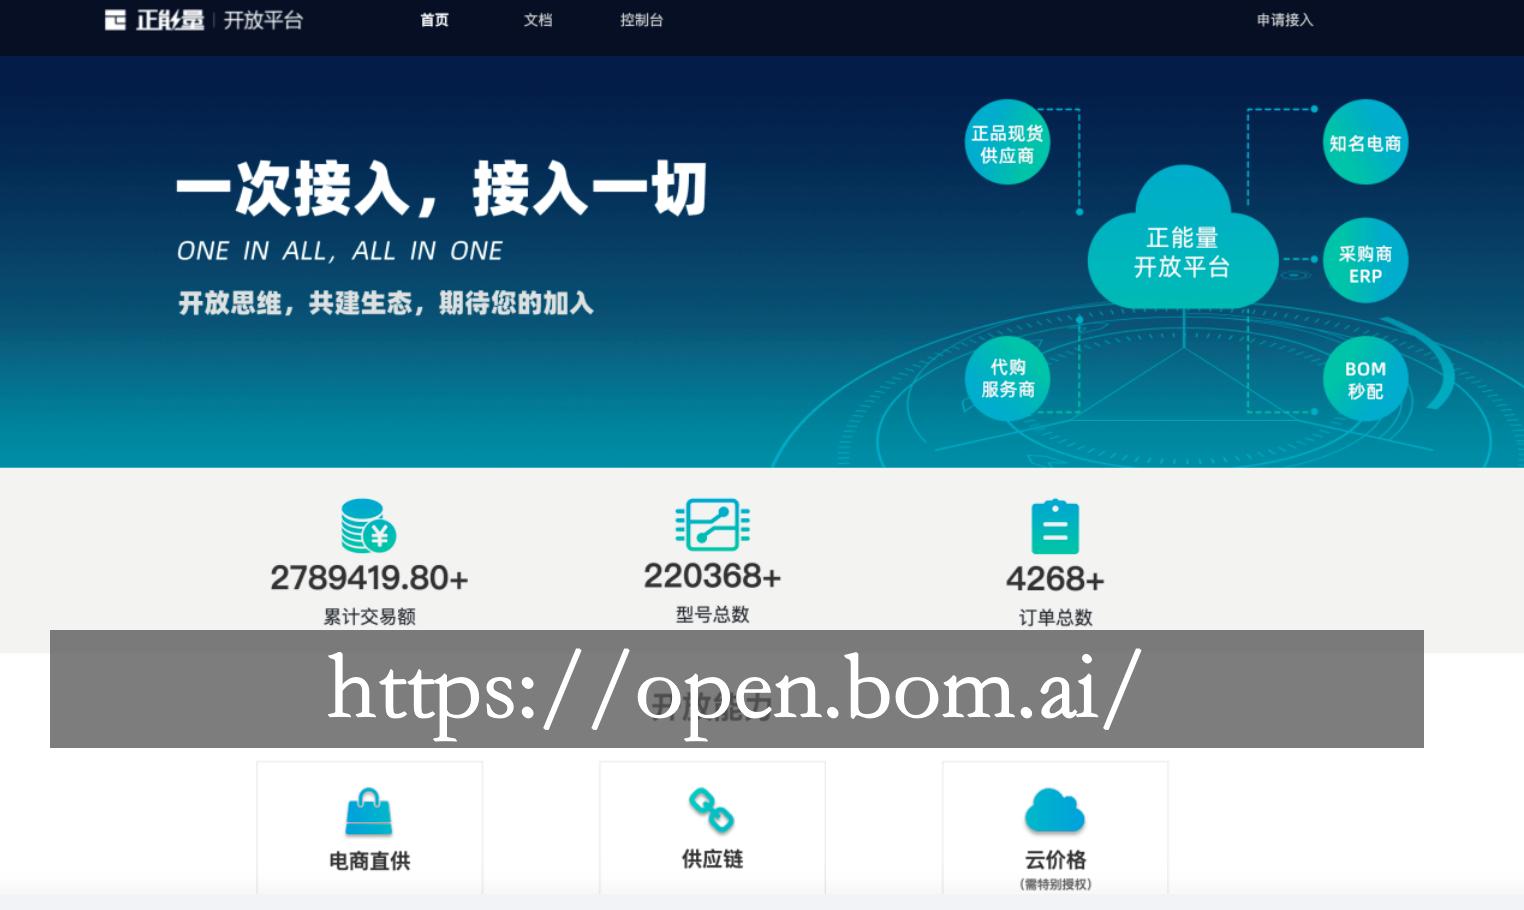Click the ONE IN ALL, ALL IN ONE text
Screen dimensions: 1524x910
[x=339, y=251]
